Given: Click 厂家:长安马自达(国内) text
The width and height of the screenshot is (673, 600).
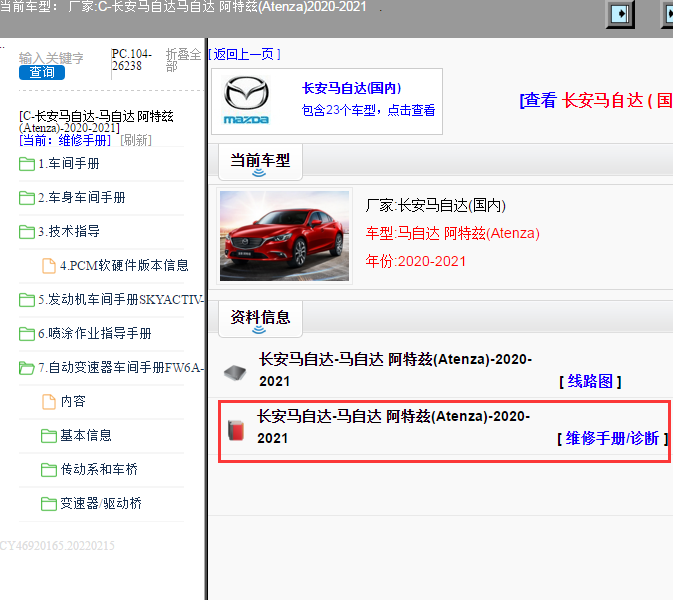Looking at the screenshot, I should click(x=436, y=206).
